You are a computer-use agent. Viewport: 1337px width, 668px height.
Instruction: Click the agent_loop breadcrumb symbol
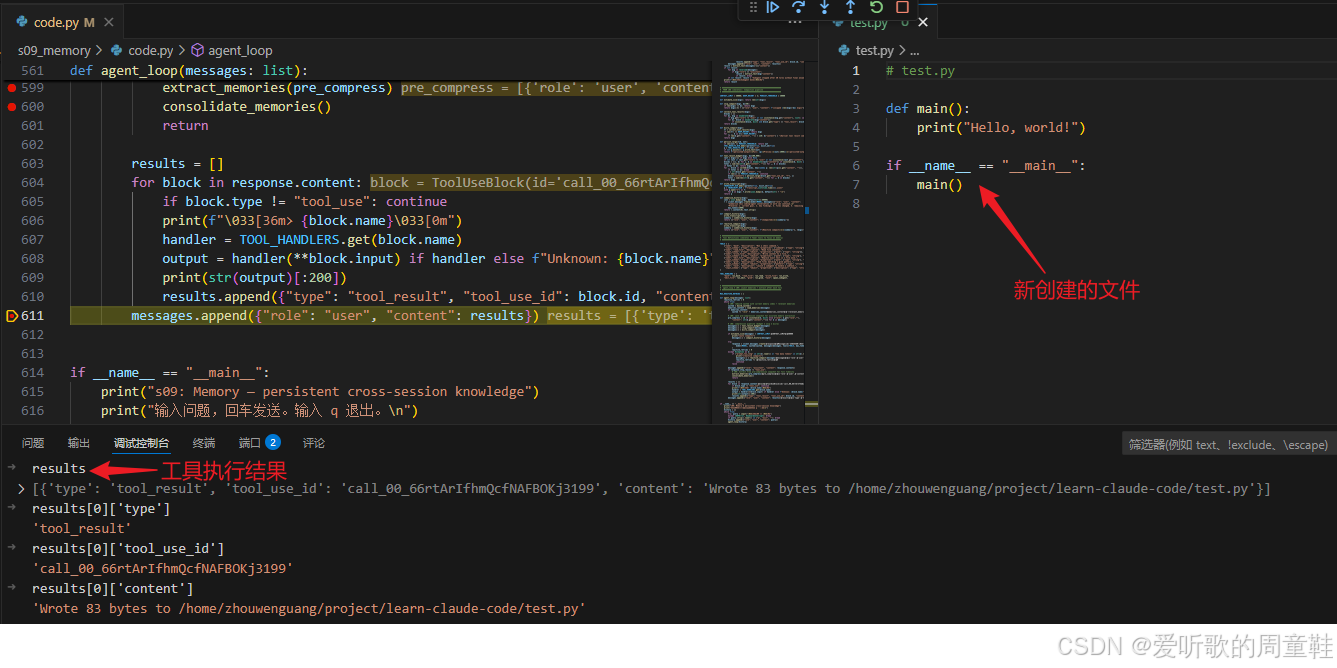click(x=240, y=50)
